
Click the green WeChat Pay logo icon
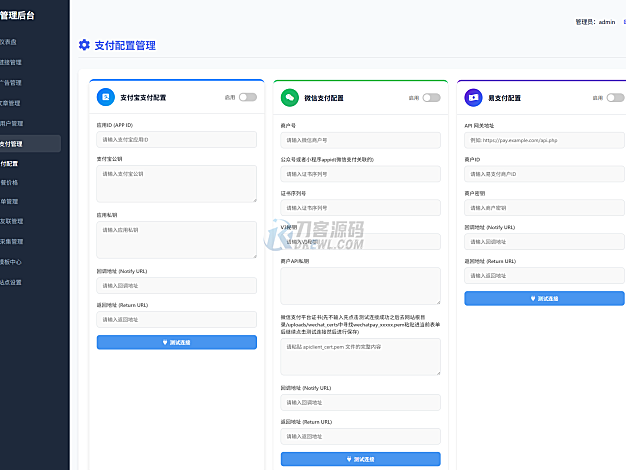[290, 97]
